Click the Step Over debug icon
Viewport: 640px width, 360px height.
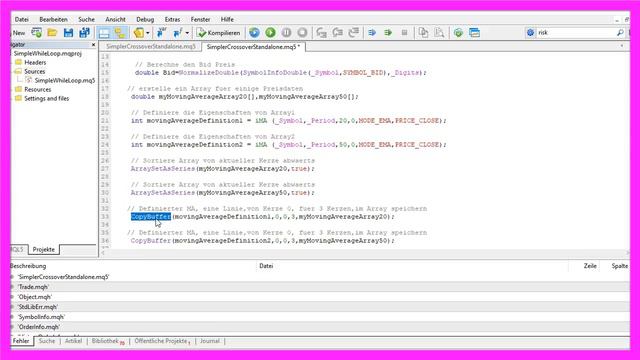338,33
